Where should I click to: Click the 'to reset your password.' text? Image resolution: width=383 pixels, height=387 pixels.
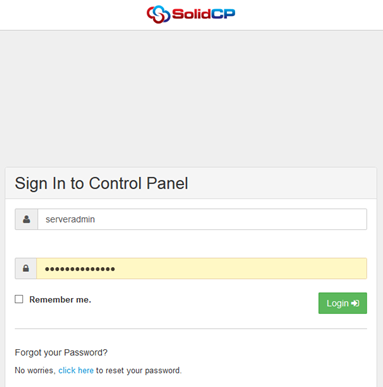[139, 371]
